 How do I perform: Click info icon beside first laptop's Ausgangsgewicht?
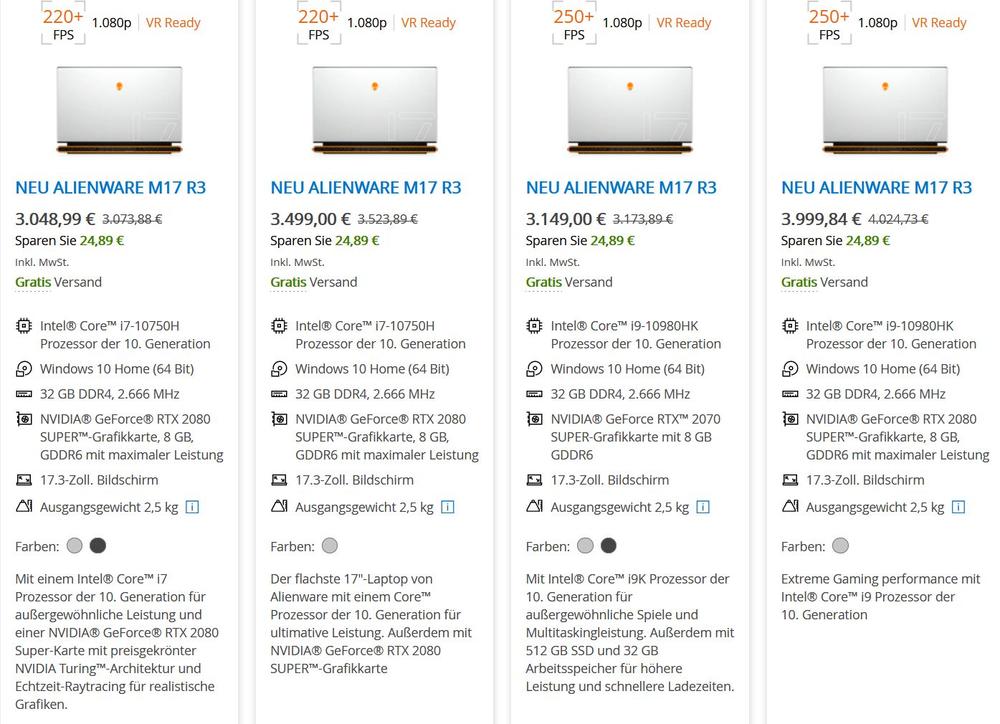pos(192,507)
